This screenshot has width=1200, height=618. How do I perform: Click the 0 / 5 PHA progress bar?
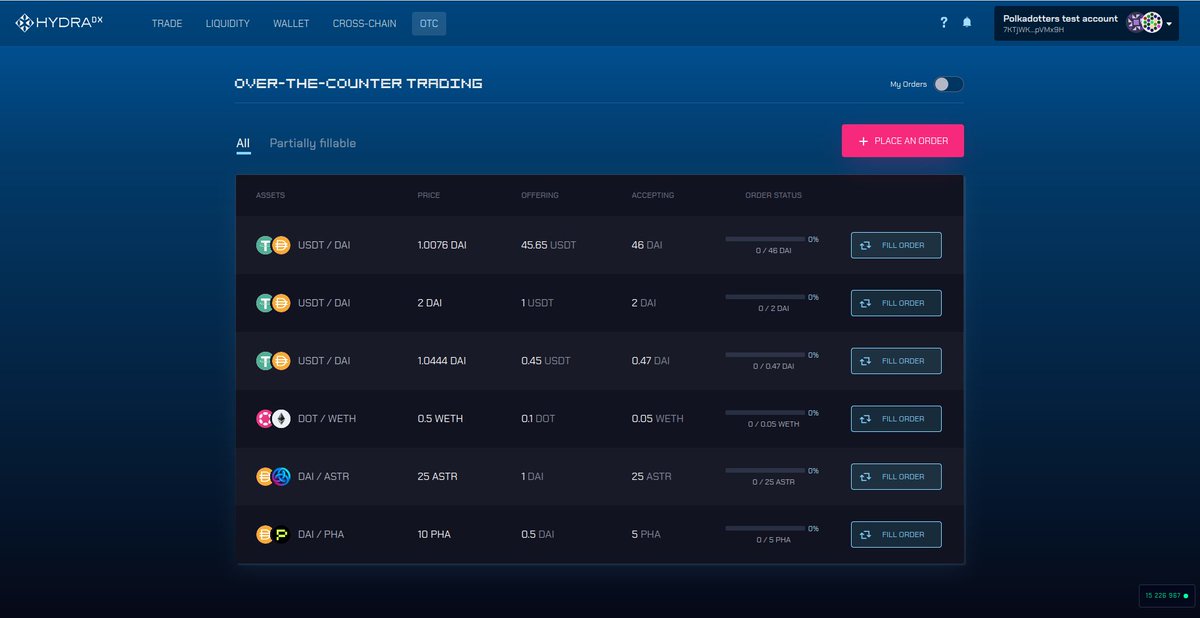(765, 529)
